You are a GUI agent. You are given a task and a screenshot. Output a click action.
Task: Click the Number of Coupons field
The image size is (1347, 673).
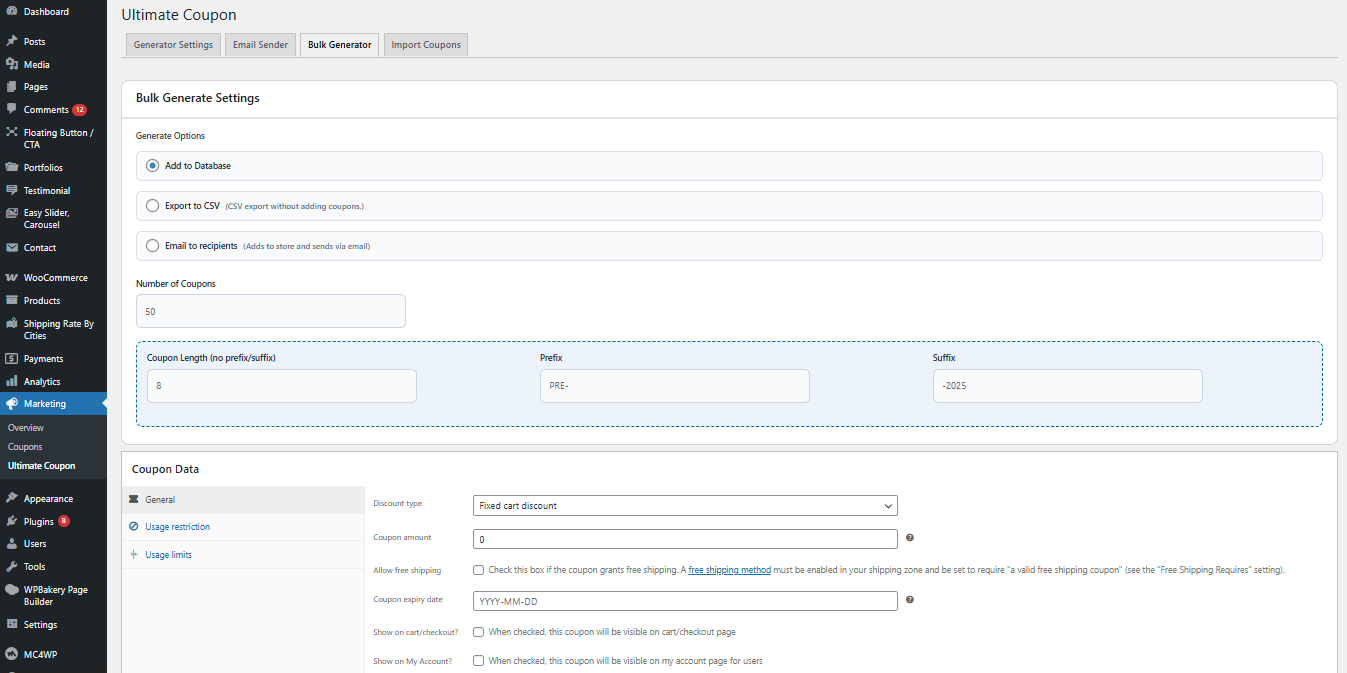click(x=271, y=311)
